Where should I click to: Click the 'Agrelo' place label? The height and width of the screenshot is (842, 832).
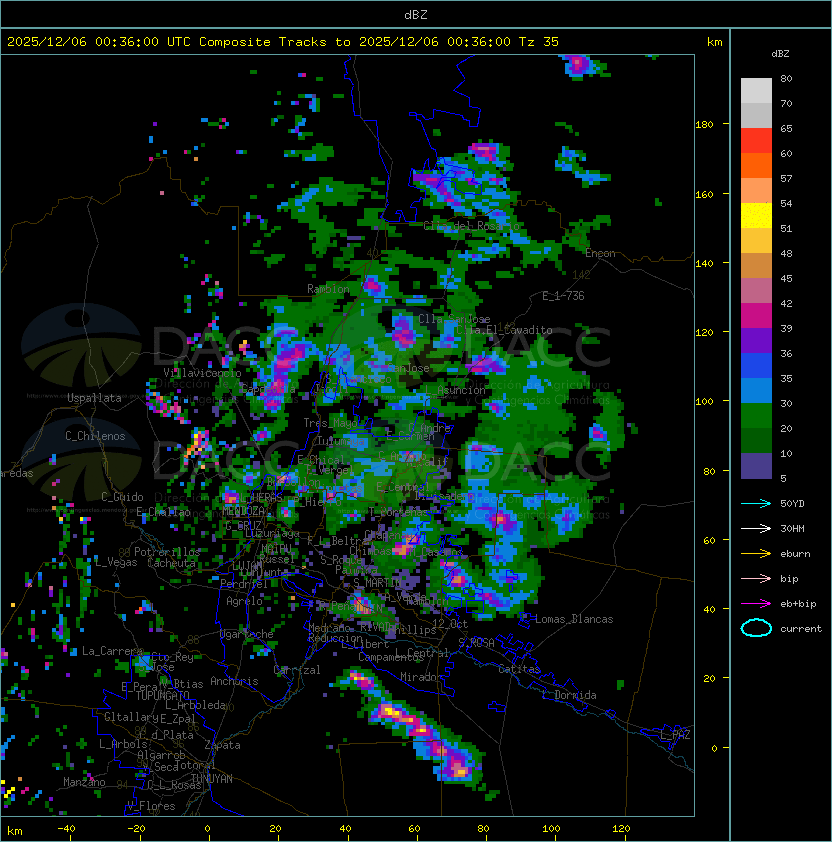pos(244,601)
